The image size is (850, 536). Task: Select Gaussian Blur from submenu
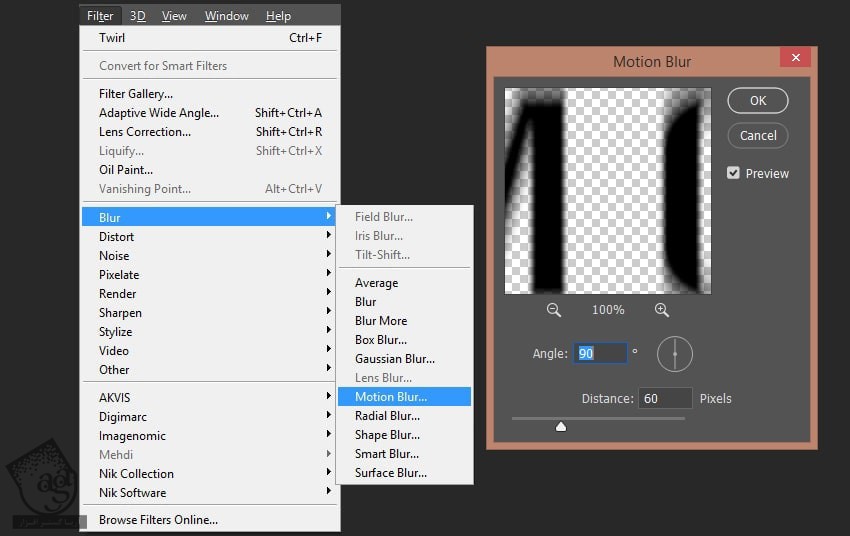(x=395, y=359)
